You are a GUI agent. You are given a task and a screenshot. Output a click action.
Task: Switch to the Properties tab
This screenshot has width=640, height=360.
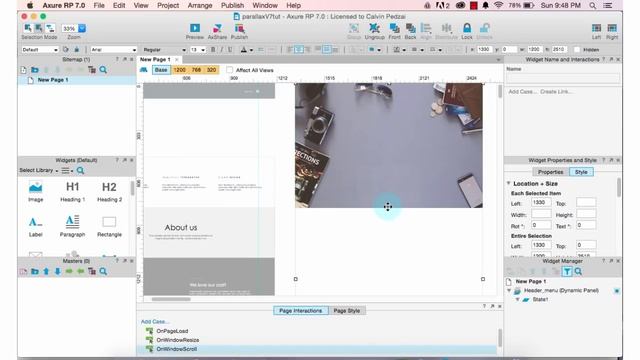[x=550, y=172]
